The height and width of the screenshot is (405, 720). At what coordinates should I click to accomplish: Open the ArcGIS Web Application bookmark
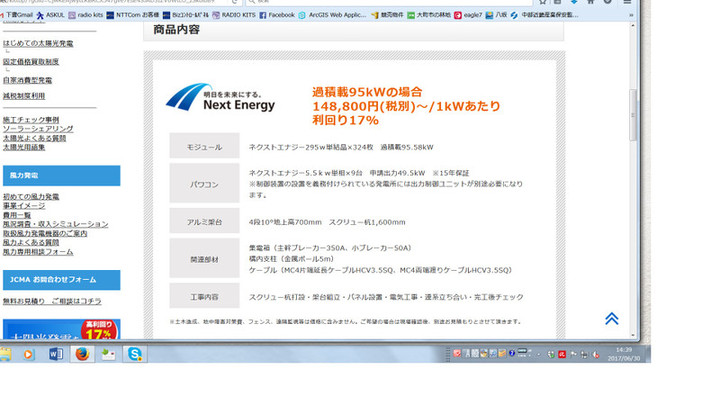tap(342, 15)
